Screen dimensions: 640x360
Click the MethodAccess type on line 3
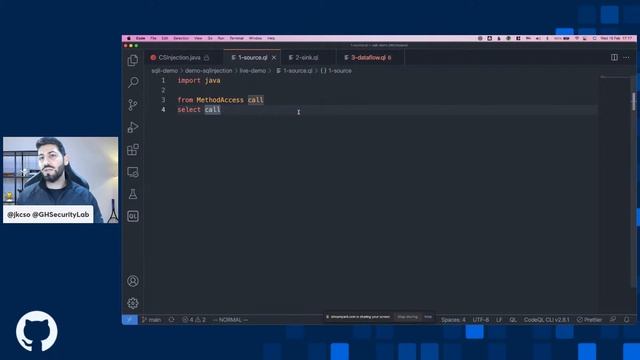point(220,100)
